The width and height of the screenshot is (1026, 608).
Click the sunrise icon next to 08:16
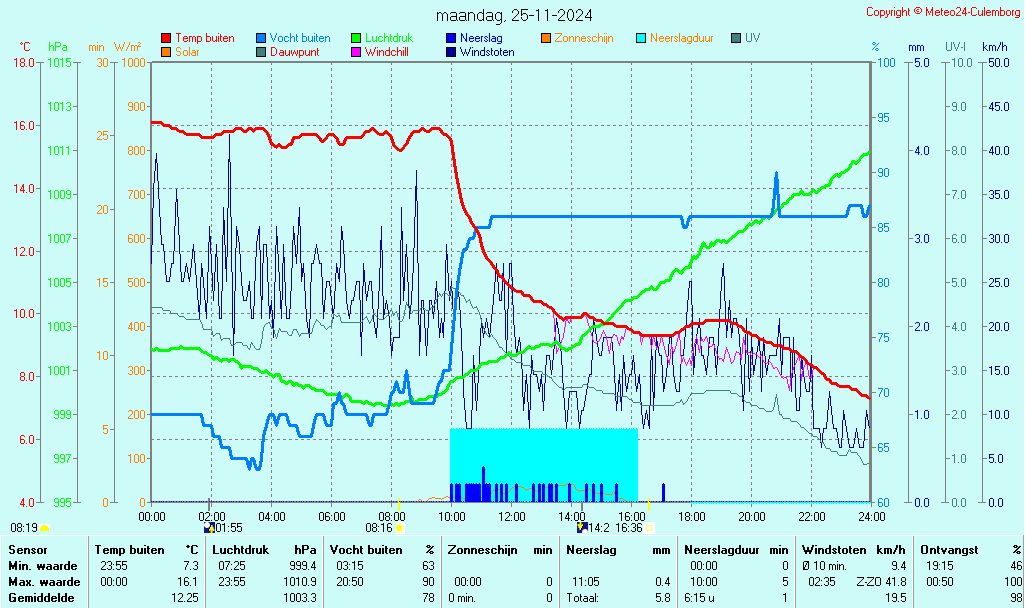[400, 528]
